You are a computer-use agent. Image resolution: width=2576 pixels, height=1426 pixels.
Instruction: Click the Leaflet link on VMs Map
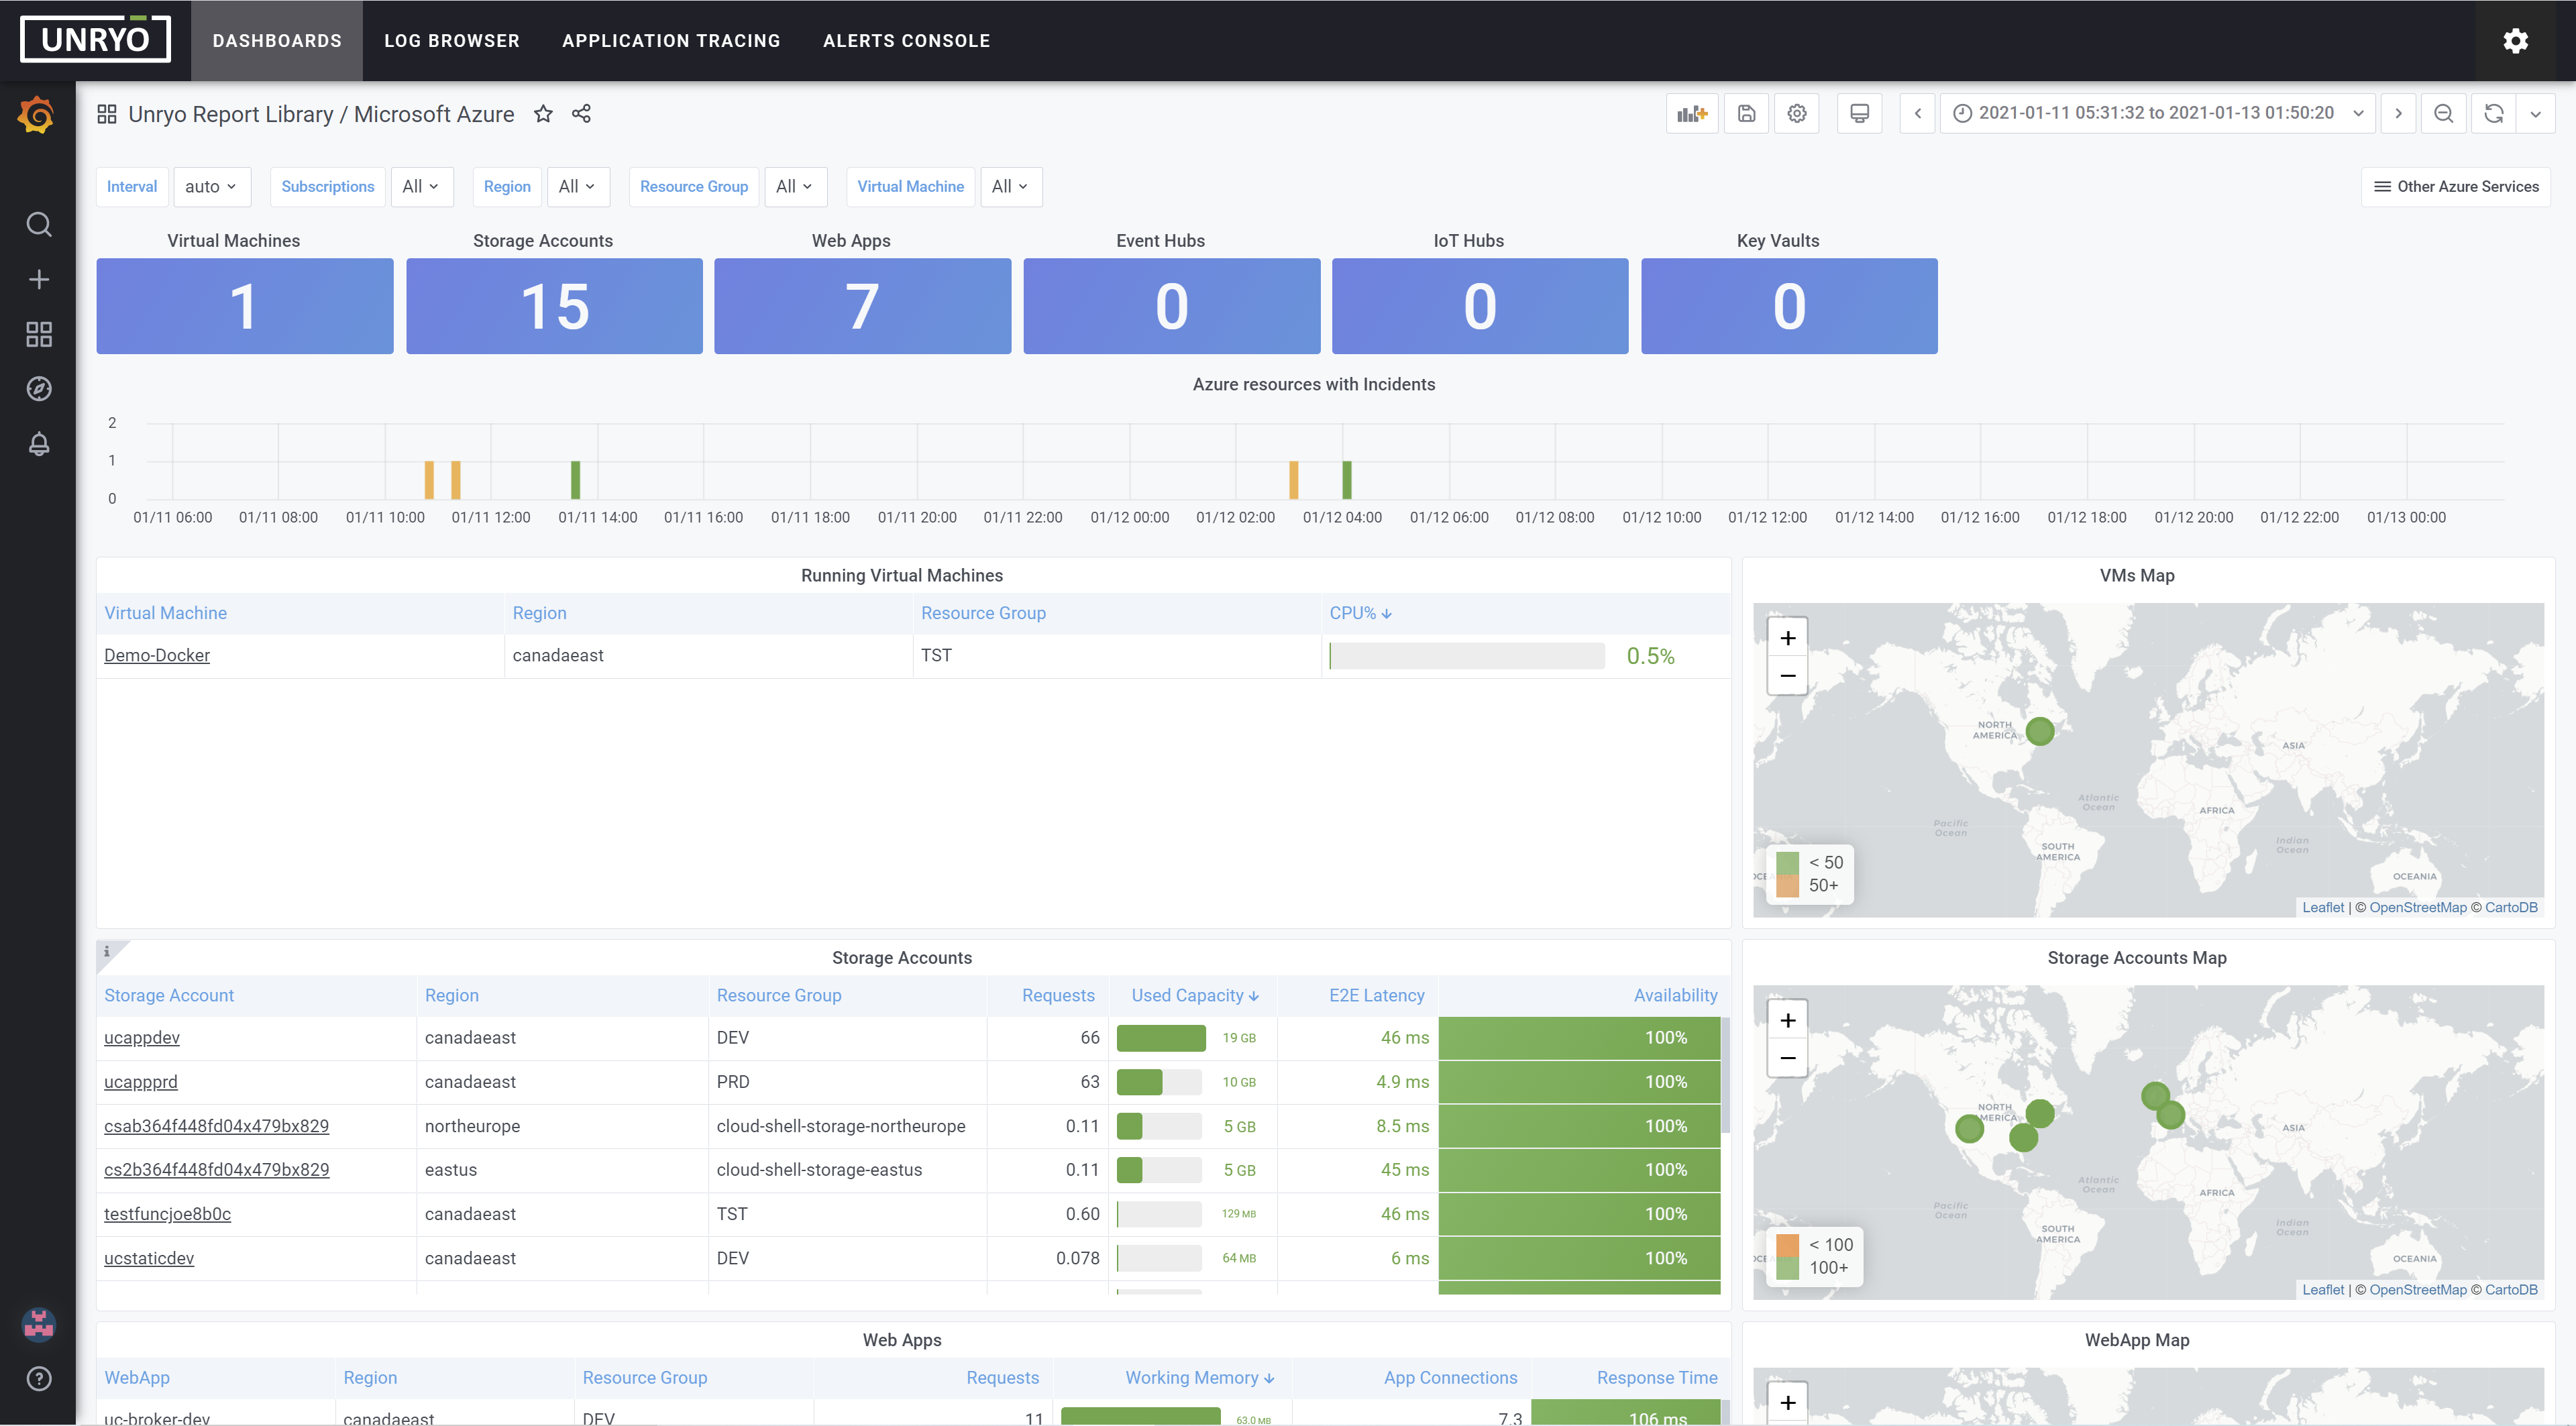tap(2322, 907)
